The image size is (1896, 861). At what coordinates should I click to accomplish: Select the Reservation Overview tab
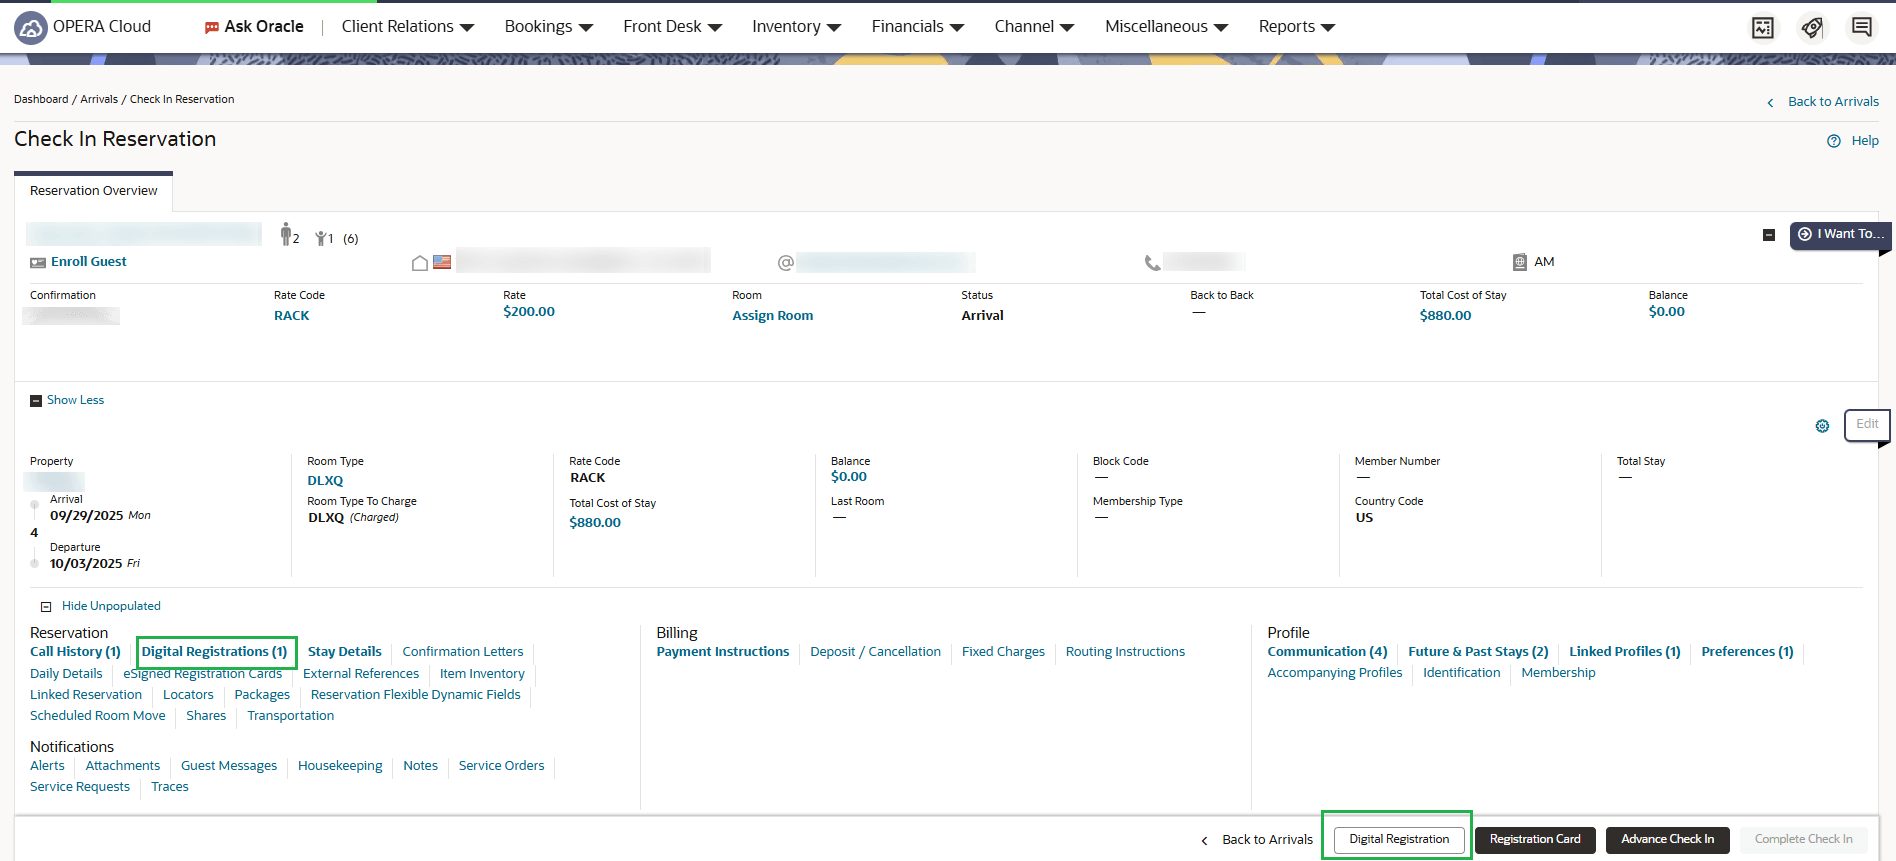[94, 191]
